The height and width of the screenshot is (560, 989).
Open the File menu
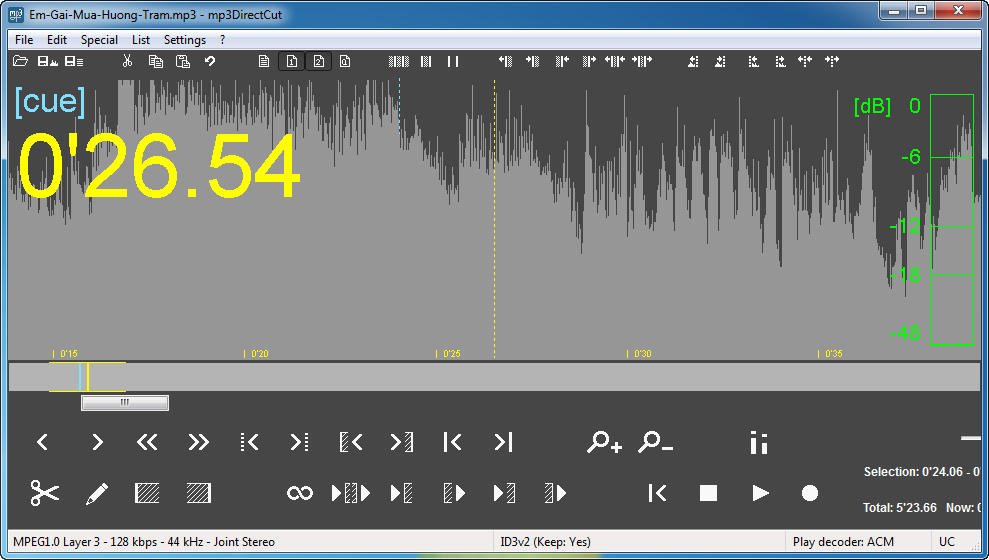(24, 40)
